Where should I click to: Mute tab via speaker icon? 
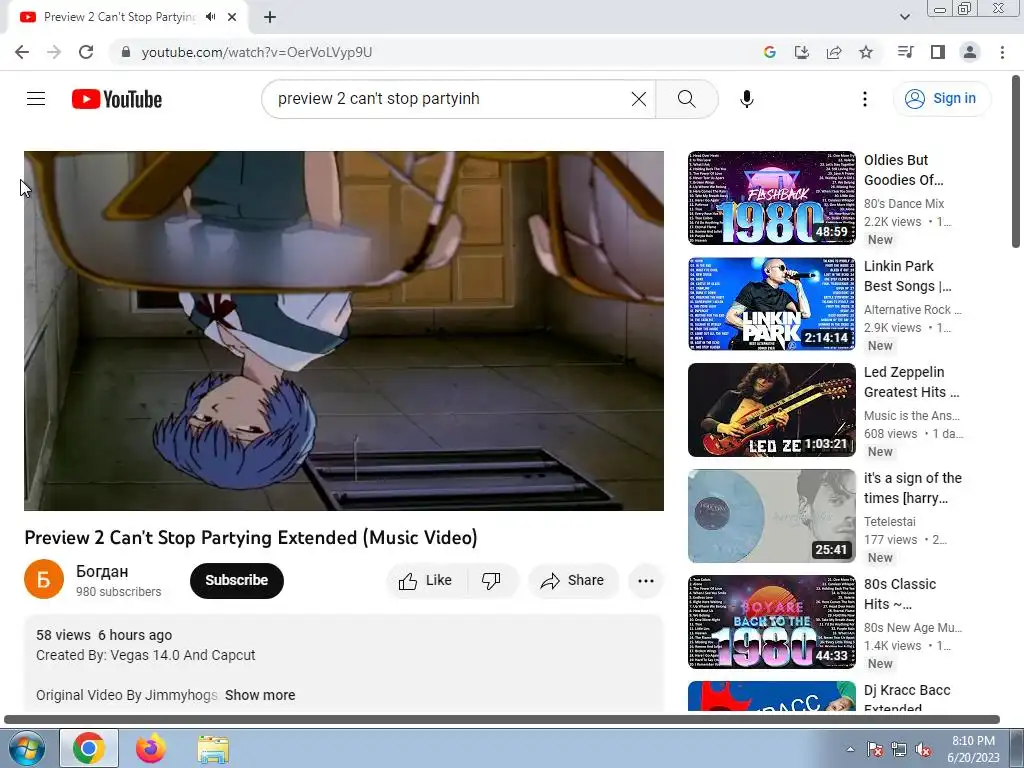coord(210,17)
